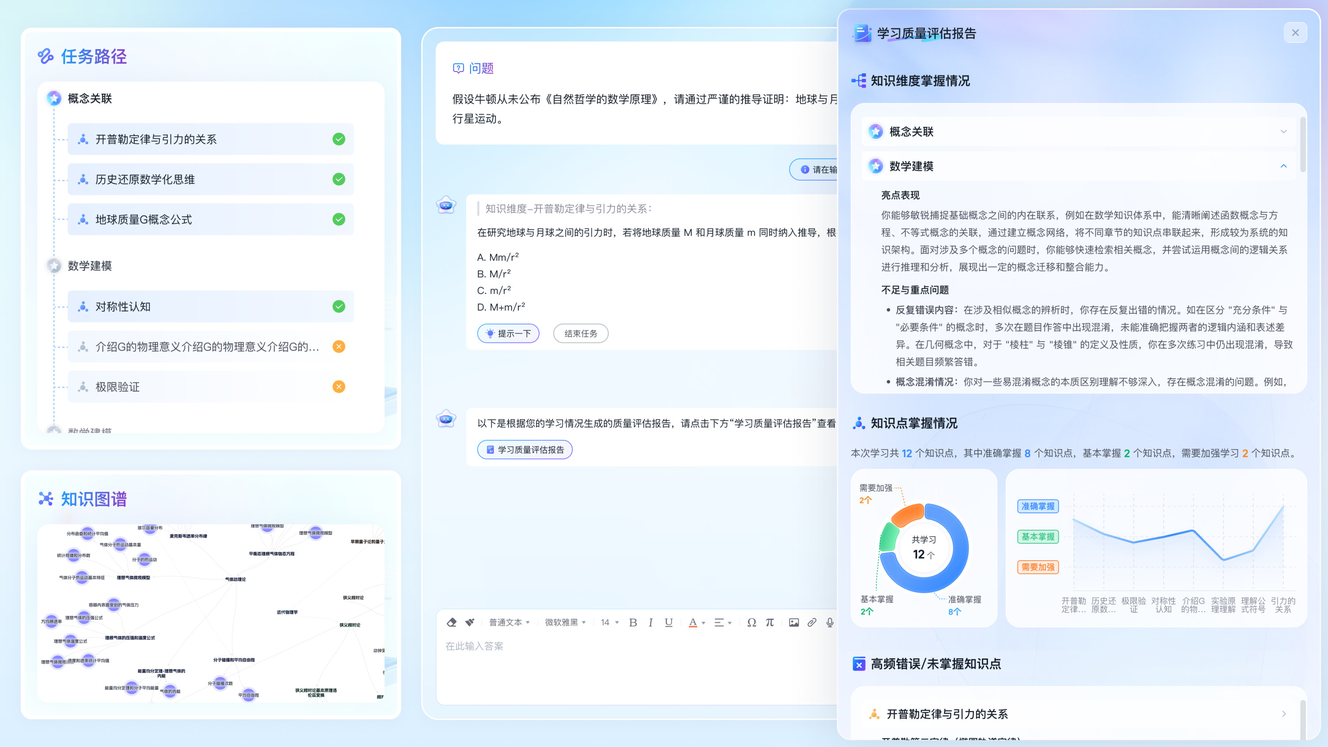Click the insert link icon
The height and width of the screenshot is (747, 1328).
812,623
